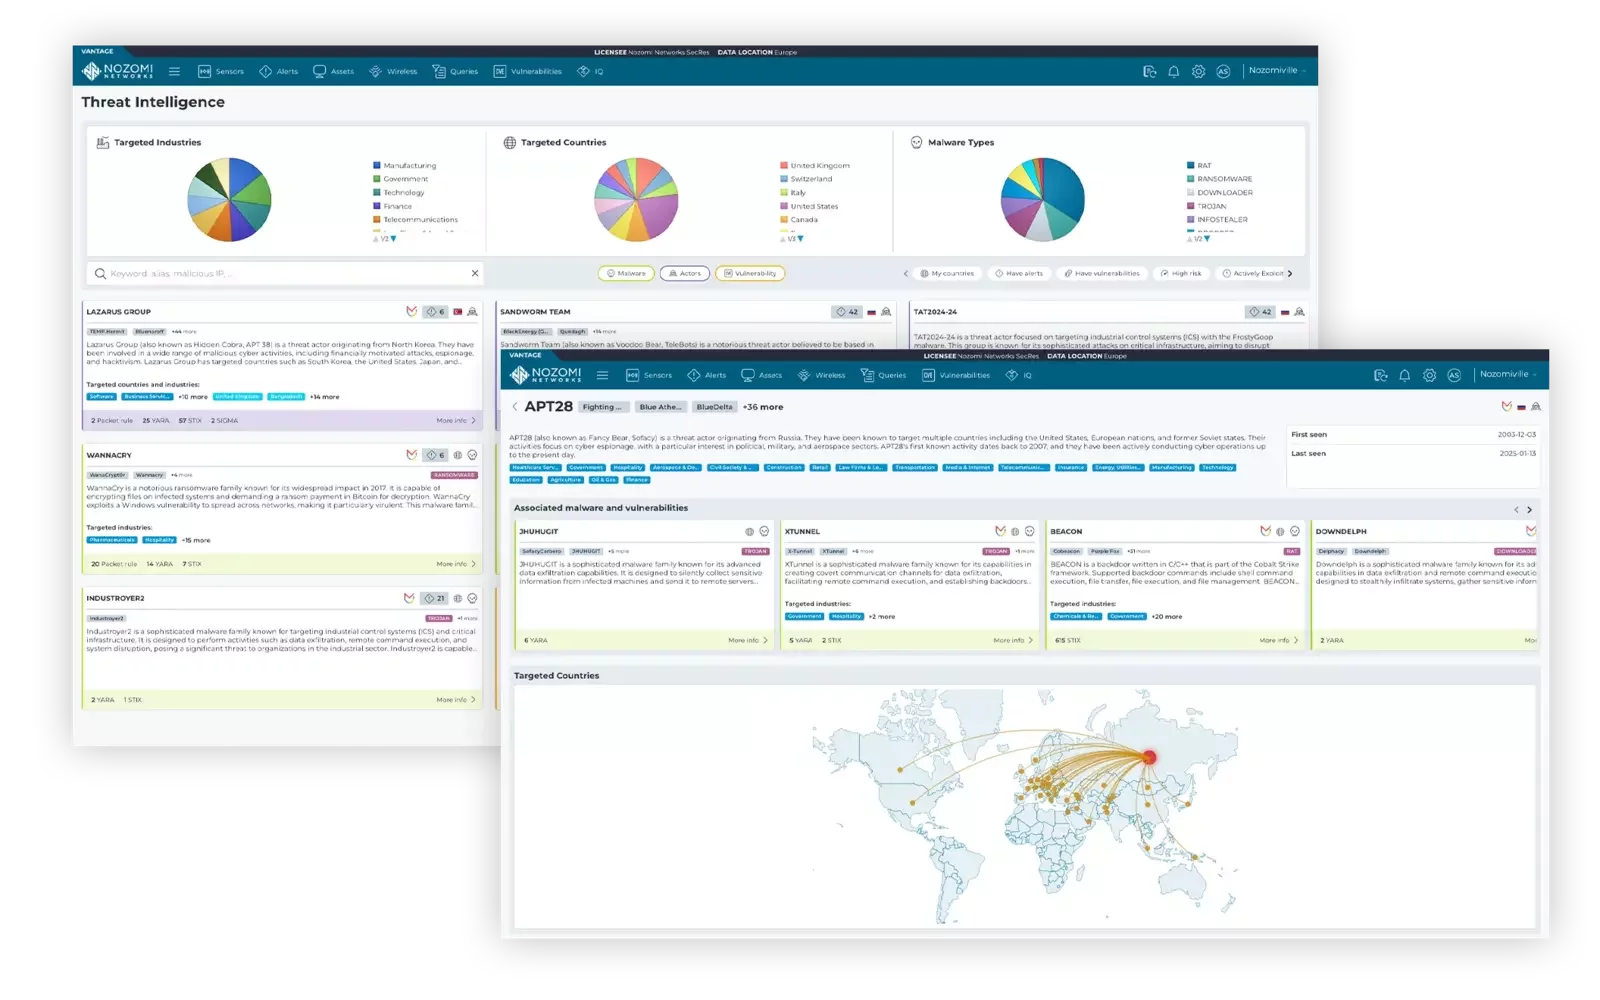This screenshot has height=1000, width=1600.
Task: Open the Nozomiville dropdown in the APT28 window
Action: coord(1508,374)
